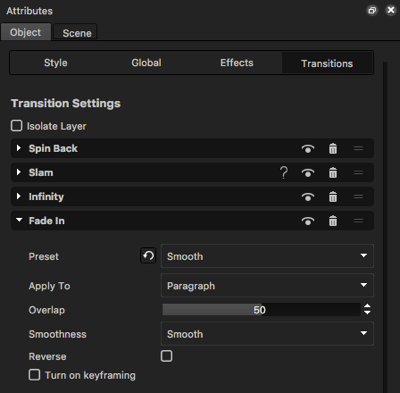Delete the Slam transition
The width and height of the screenshot is (400, 393).
click(x=333, y=173)
